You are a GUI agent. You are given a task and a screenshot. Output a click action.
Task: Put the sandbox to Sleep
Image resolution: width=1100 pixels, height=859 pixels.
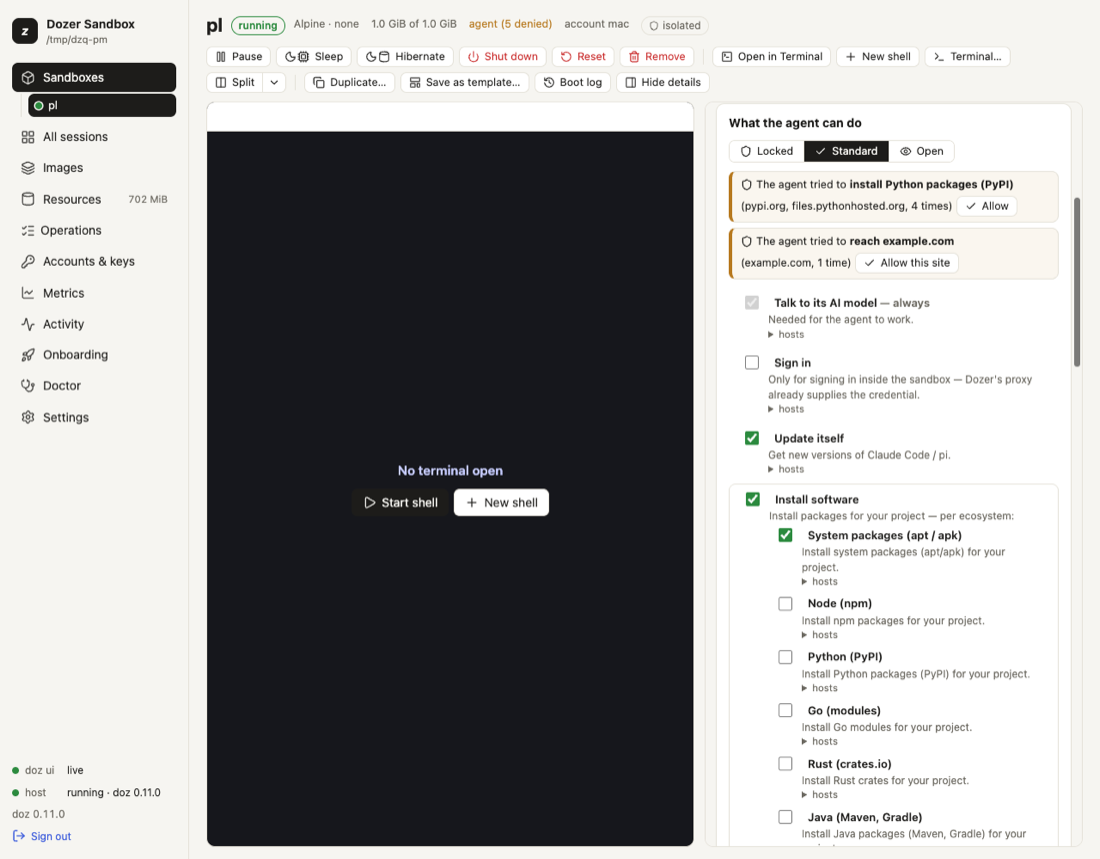point(314,56)
